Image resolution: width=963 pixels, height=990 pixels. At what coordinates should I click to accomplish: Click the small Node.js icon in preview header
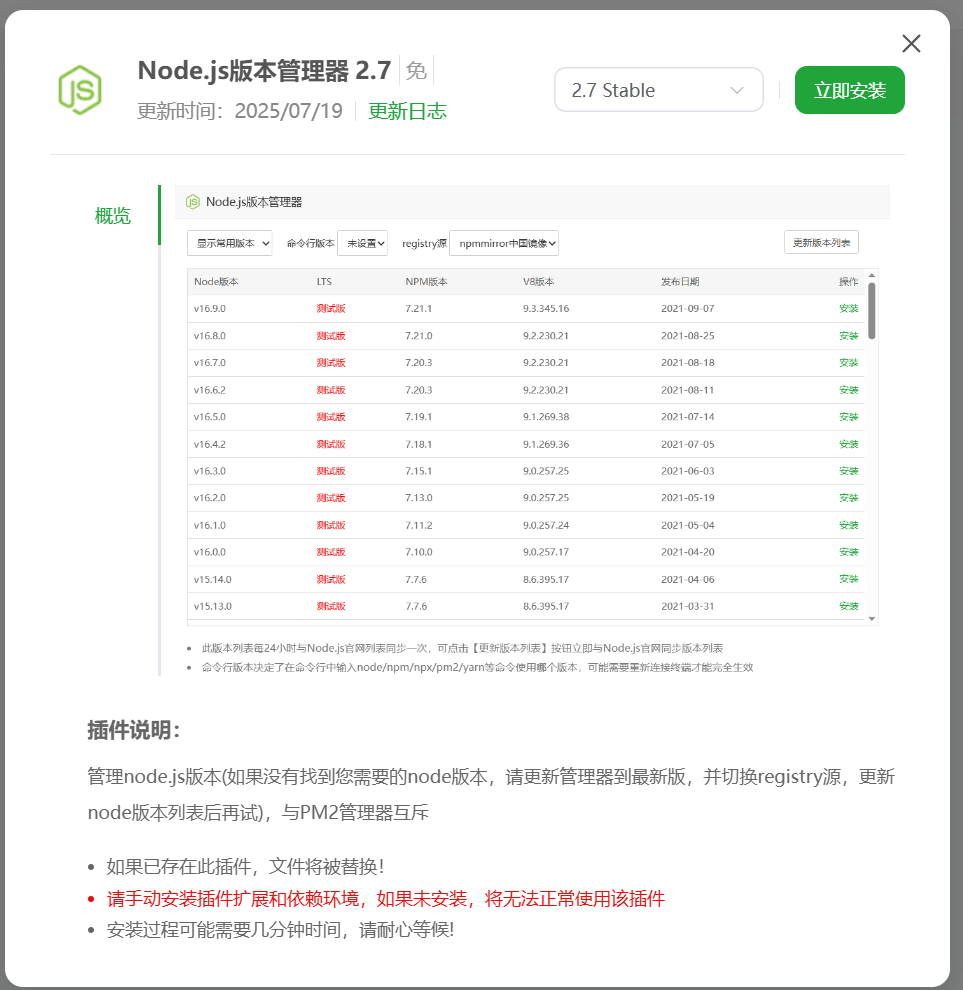pyautogui.click(x=193, y=201)
